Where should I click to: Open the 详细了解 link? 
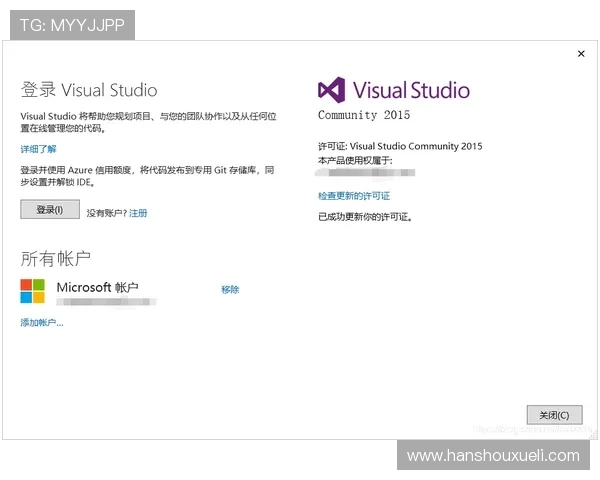coord(39,148)
